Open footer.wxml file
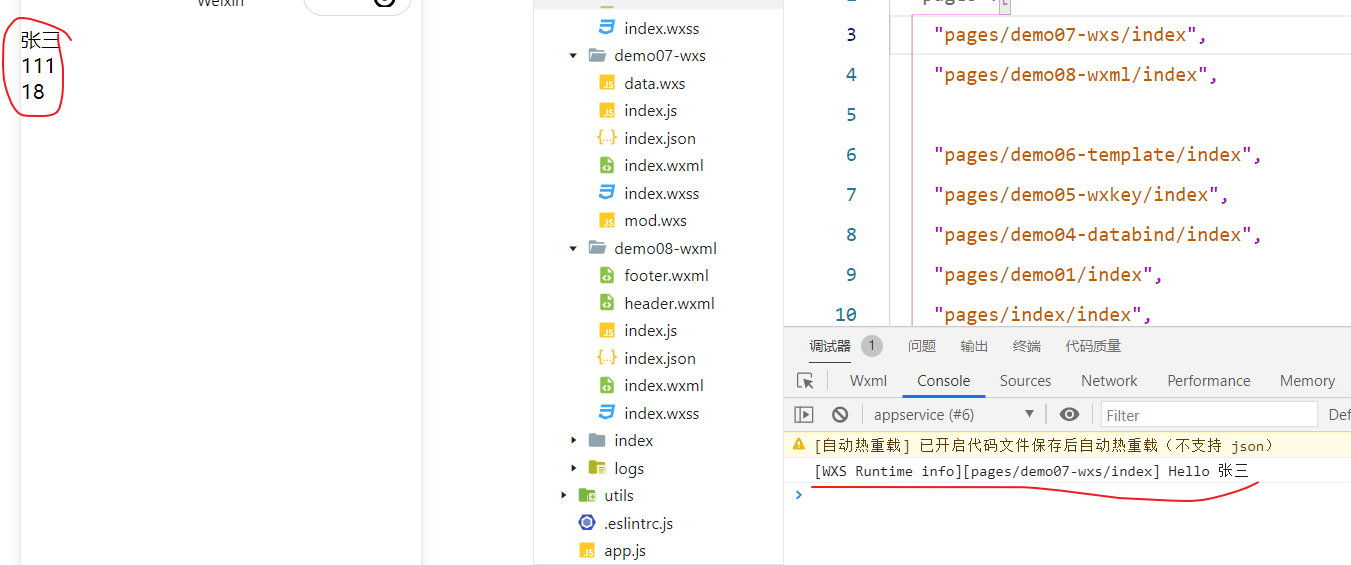This screenshot has height=565, width=1351. coord(666,276)
